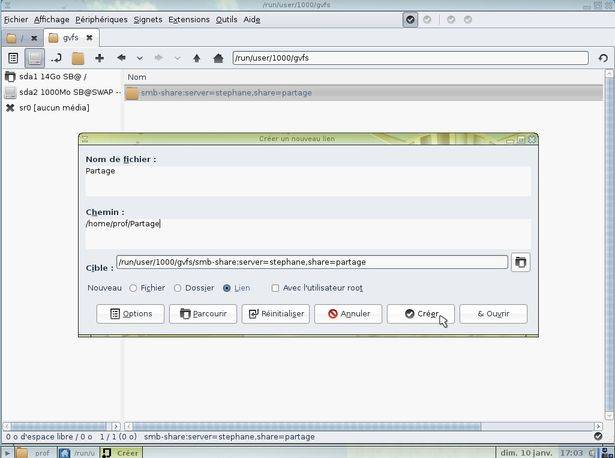Image resolution: width=615 pixels, height=458 pixels.
Task: Click the Créer button
Action: tap(421, 314)
